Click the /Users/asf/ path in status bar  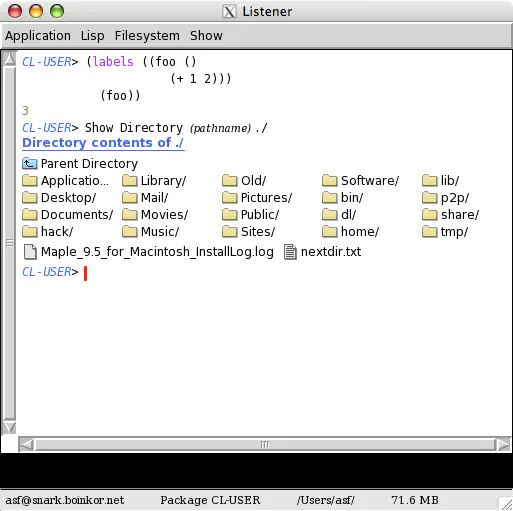(326, 500)
